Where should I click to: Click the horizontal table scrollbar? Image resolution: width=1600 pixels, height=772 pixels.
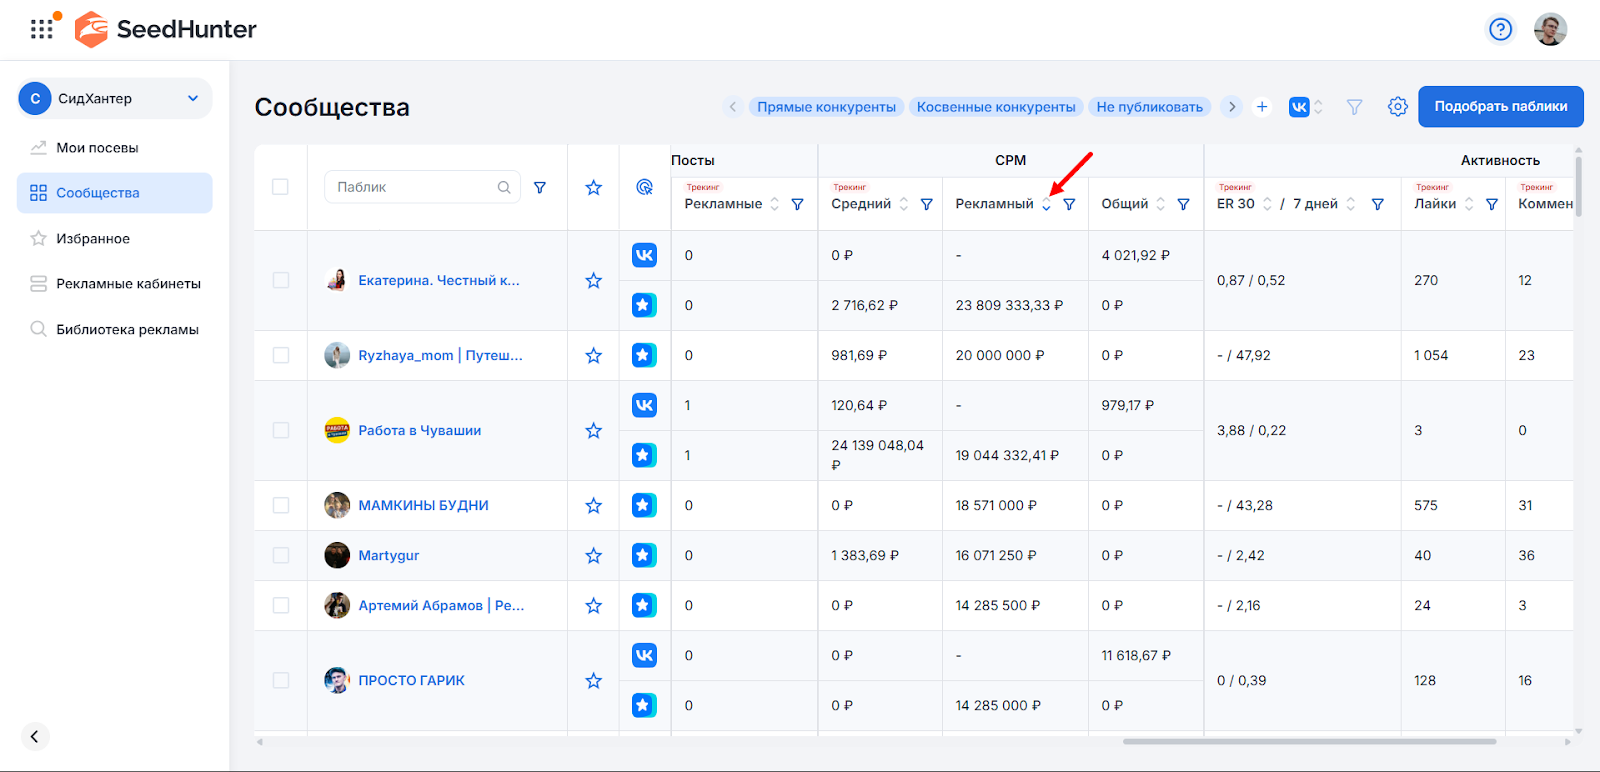(1308, 742)
